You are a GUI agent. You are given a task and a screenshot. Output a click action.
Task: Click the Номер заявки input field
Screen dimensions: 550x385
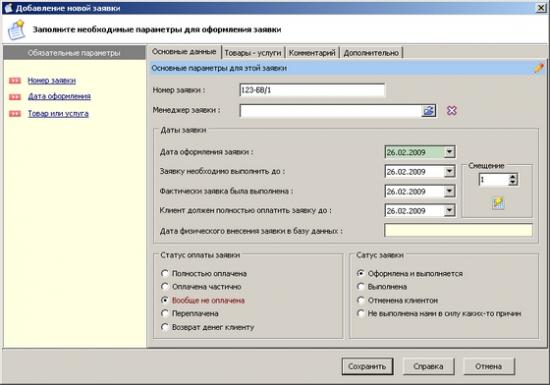(312, 90)
